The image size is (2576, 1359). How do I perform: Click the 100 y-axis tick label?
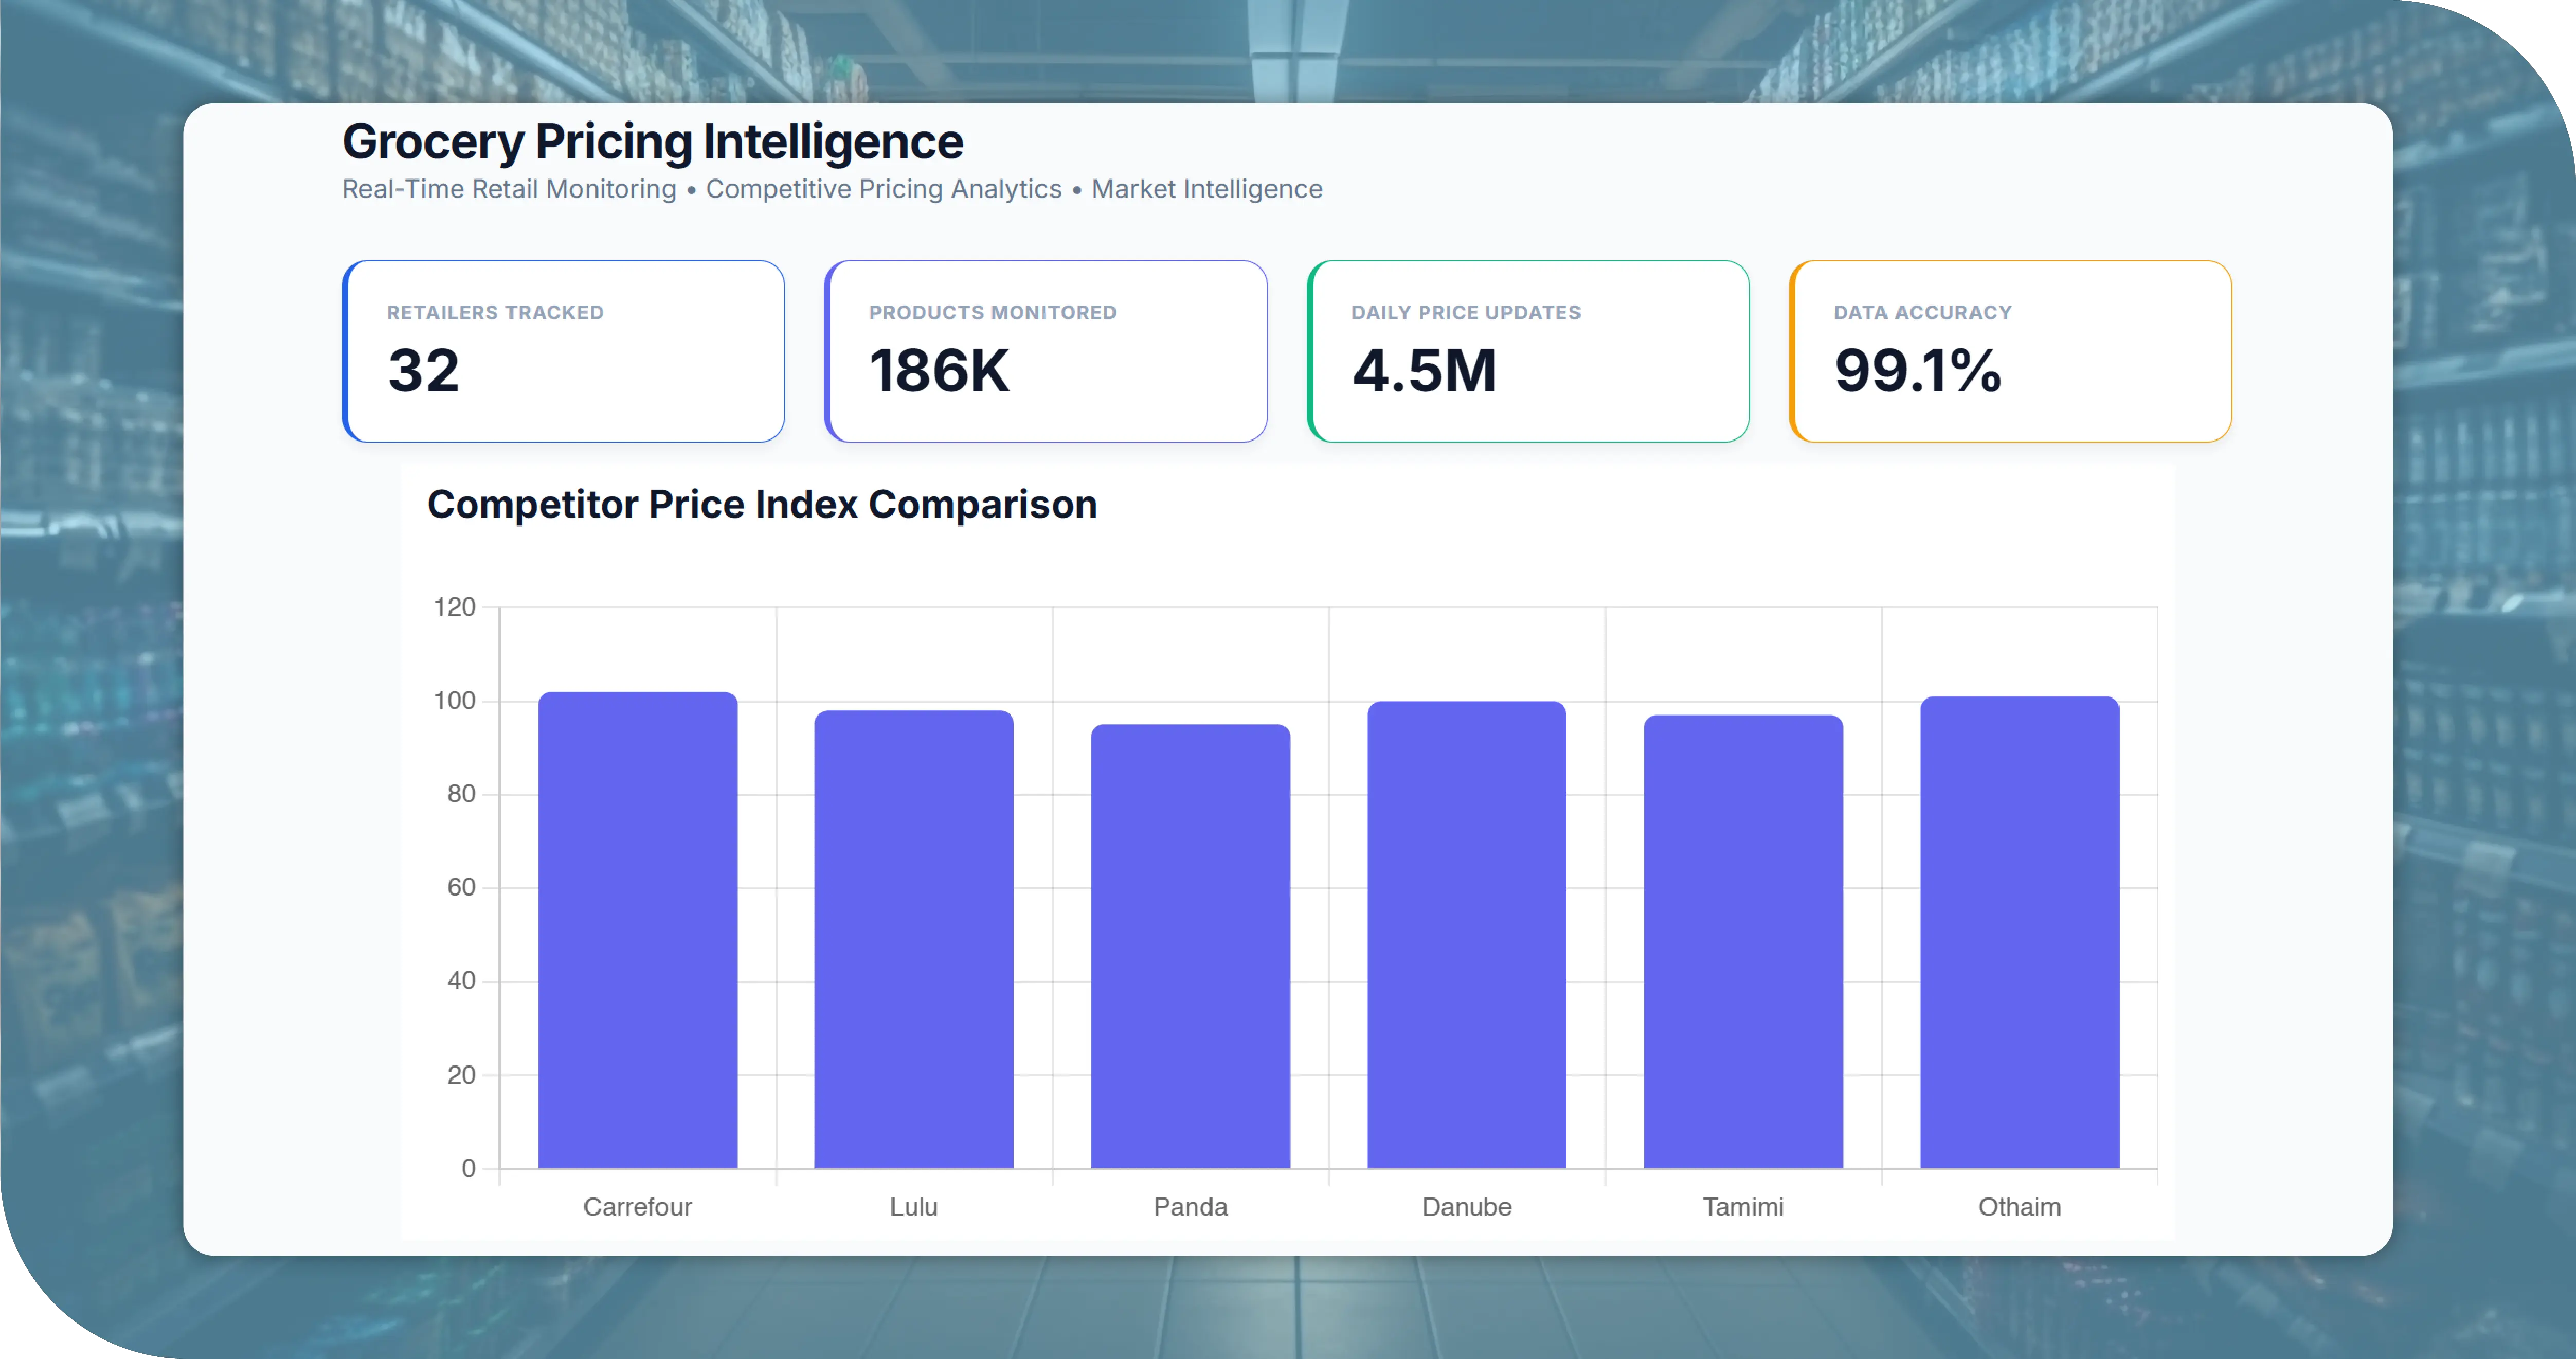click(454, 700)
